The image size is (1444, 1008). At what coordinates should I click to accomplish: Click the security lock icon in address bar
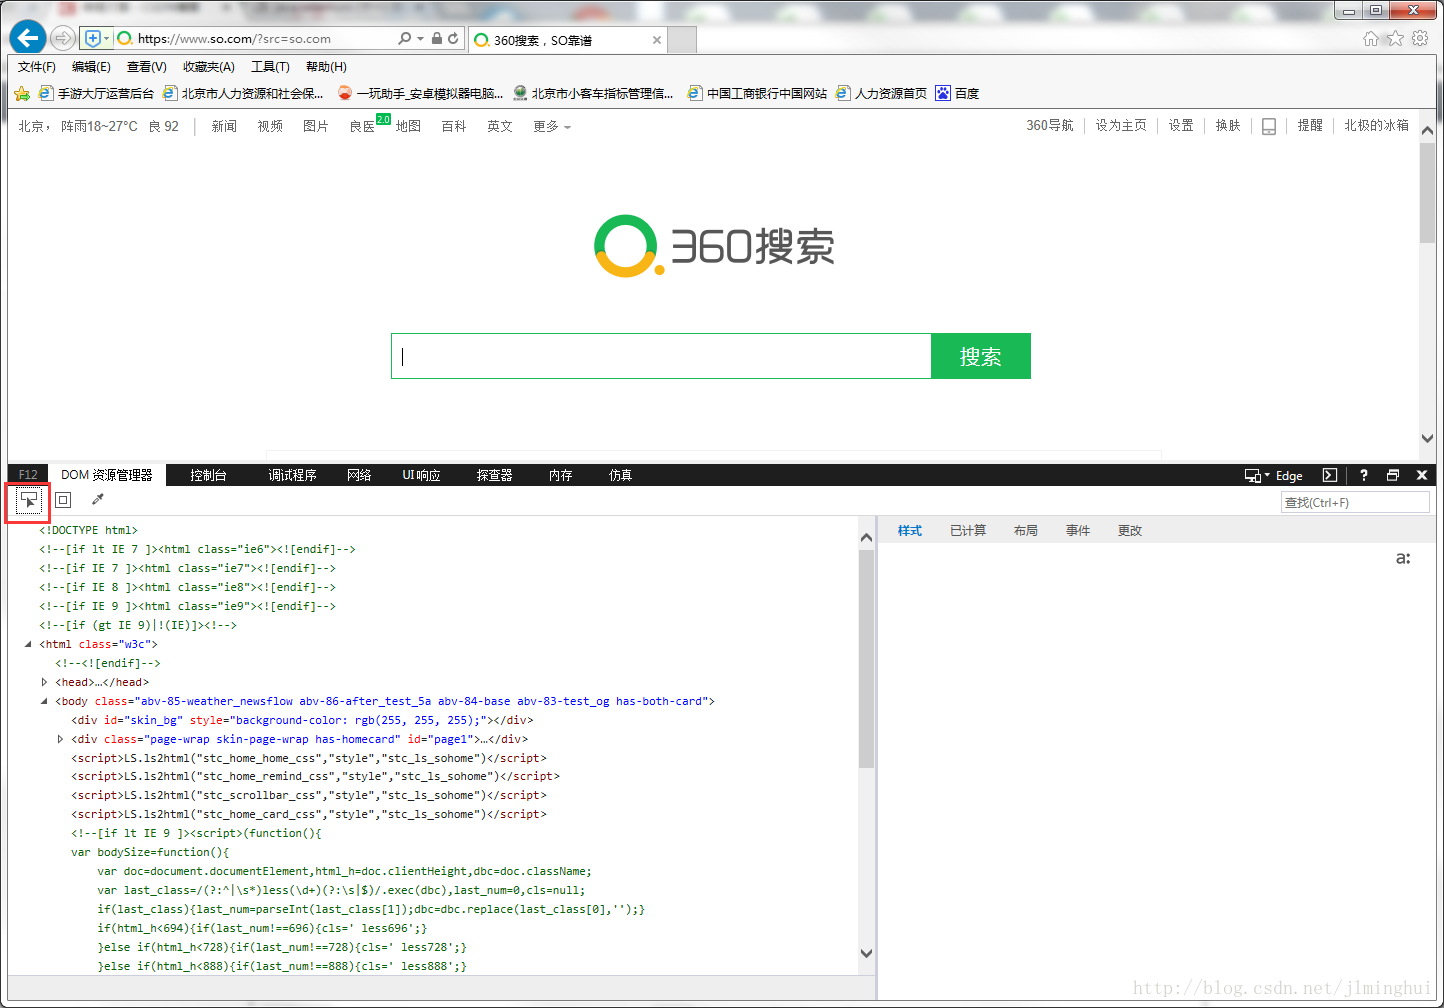[437, 39]
